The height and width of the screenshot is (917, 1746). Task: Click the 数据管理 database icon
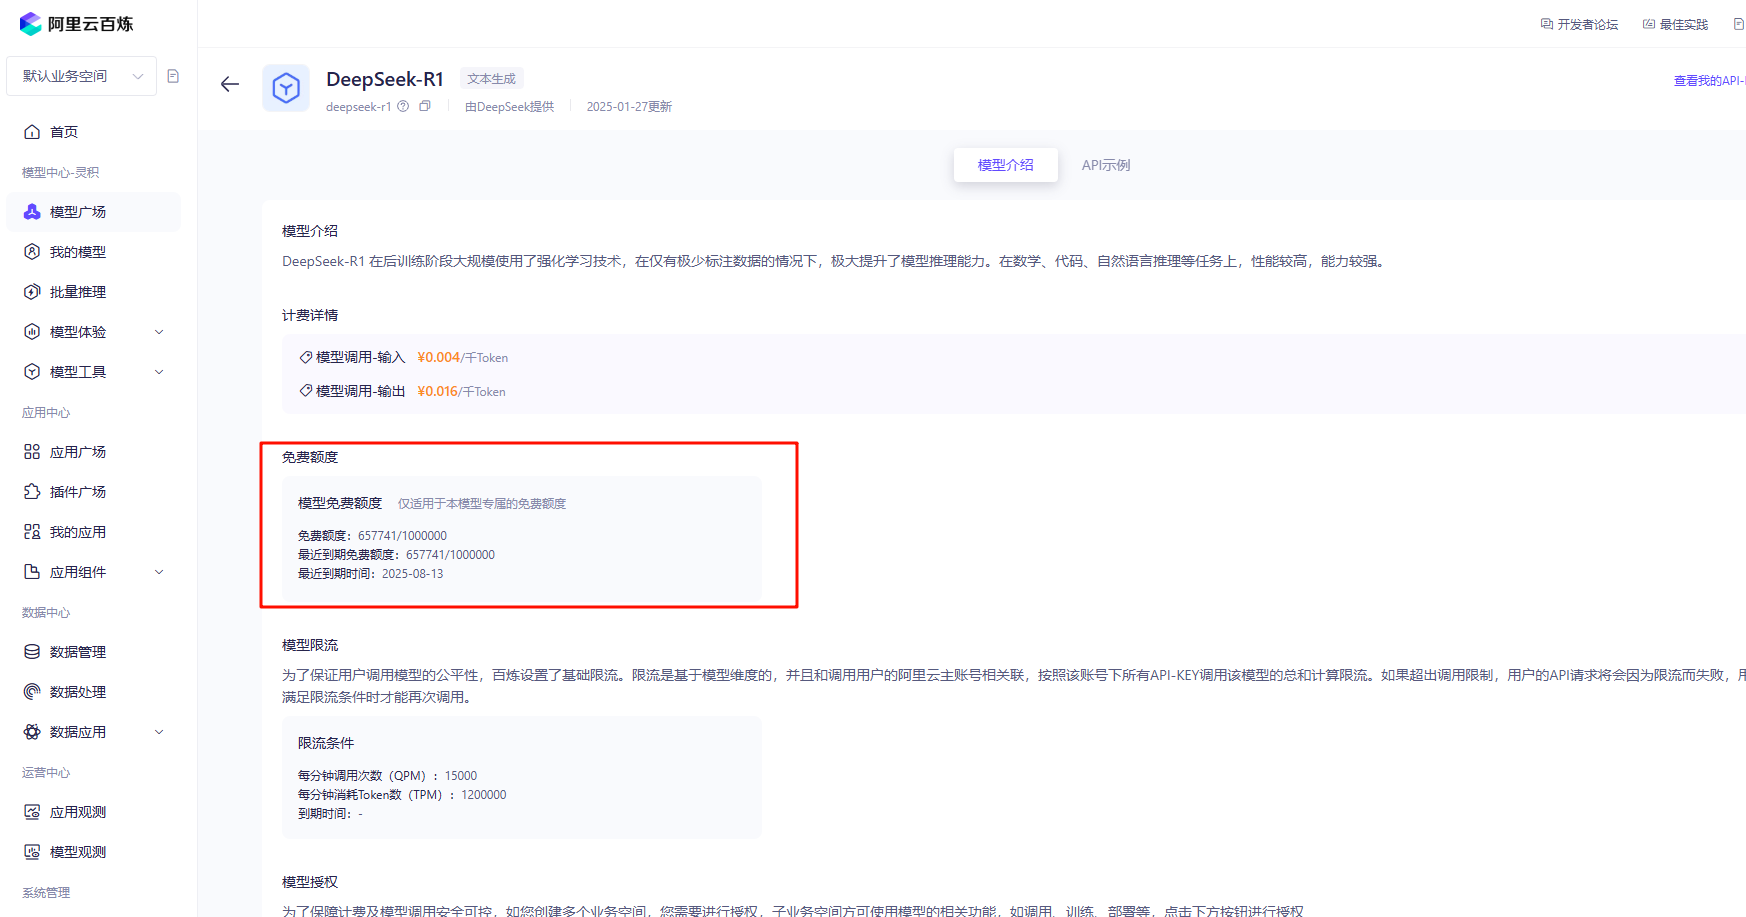point(32,652)
